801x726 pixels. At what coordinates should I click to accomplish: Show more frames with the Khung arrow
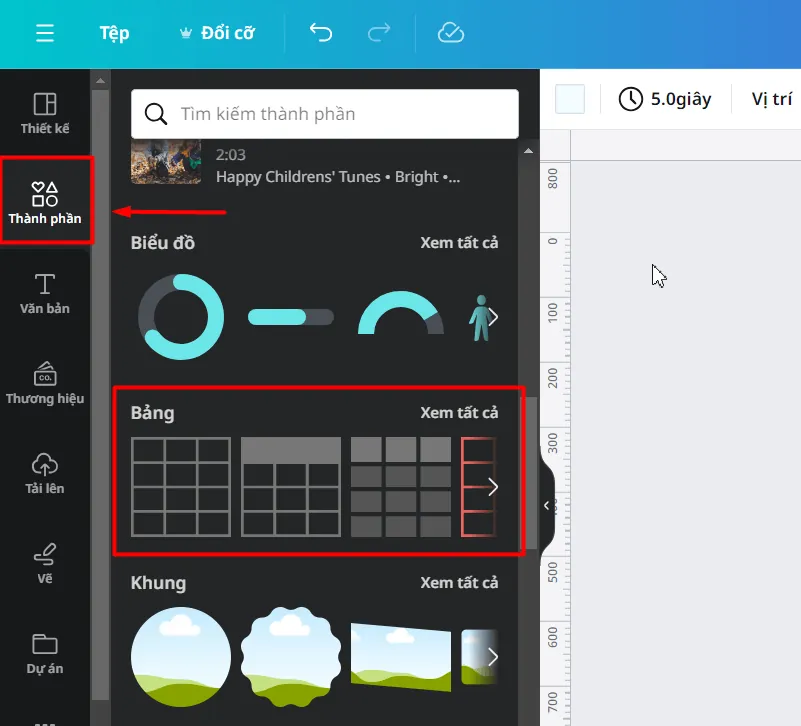coord(492,657)
